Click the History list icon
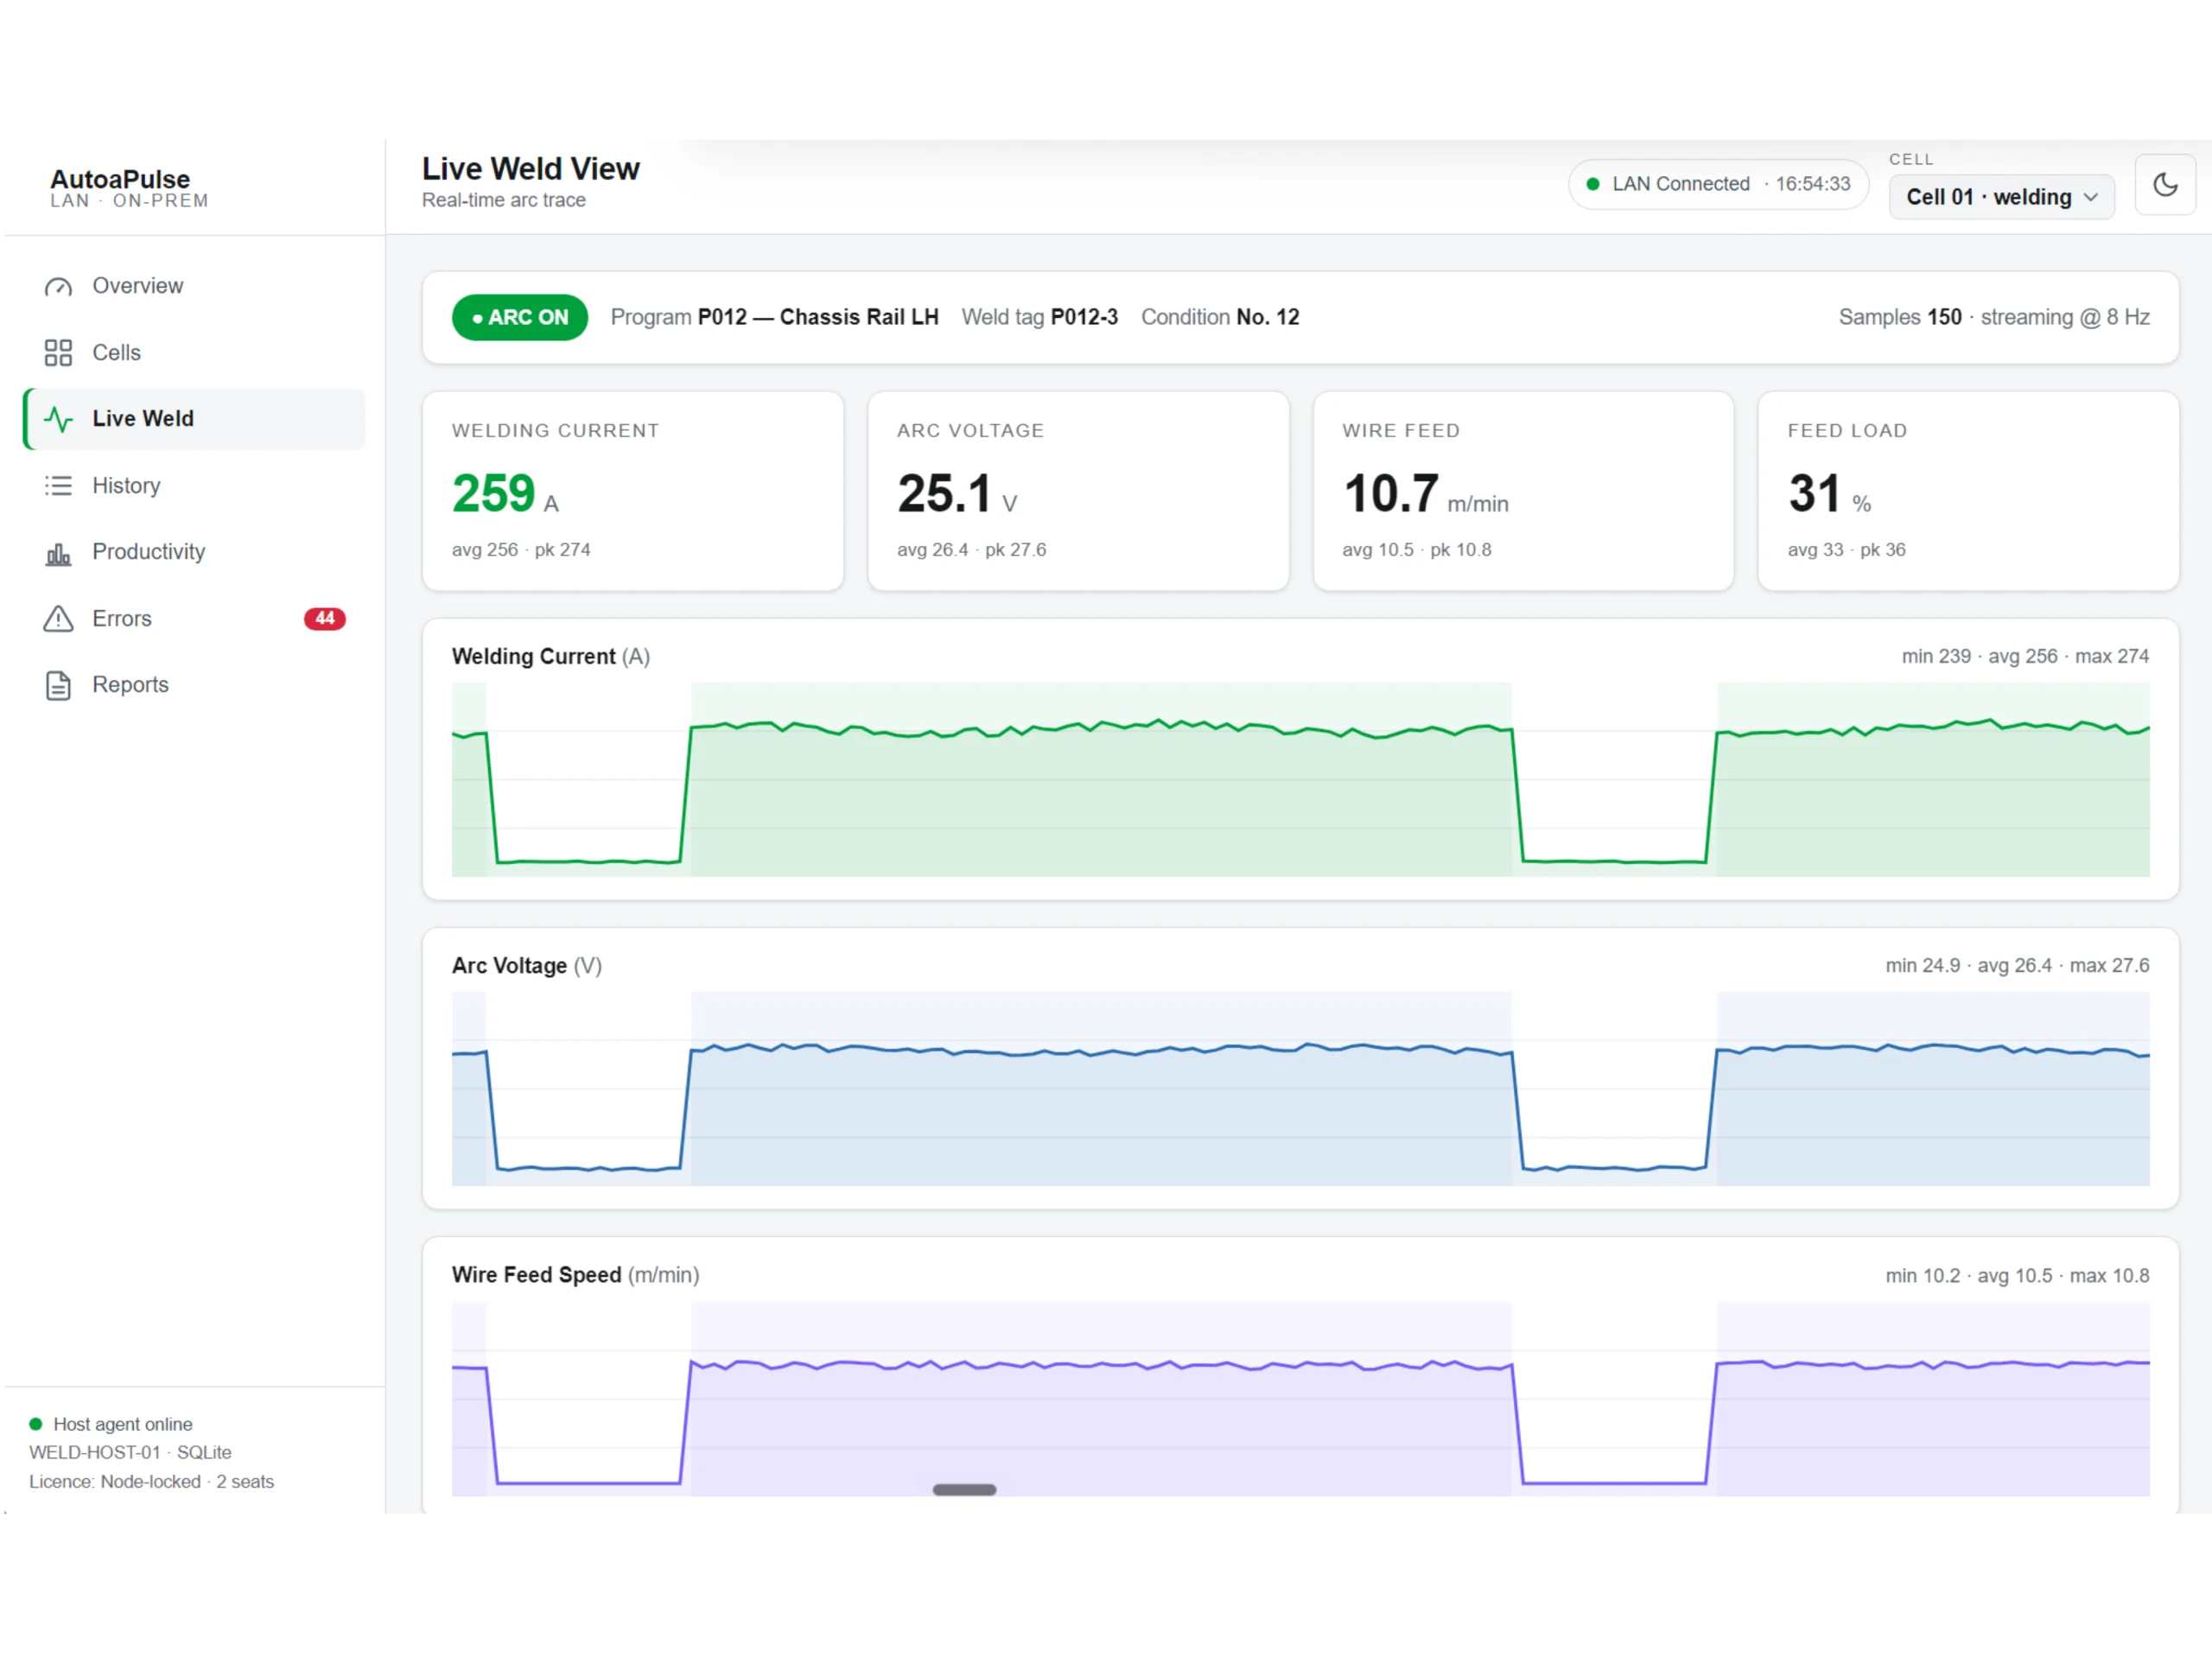2212x1658 pixels. pos(58,486)
